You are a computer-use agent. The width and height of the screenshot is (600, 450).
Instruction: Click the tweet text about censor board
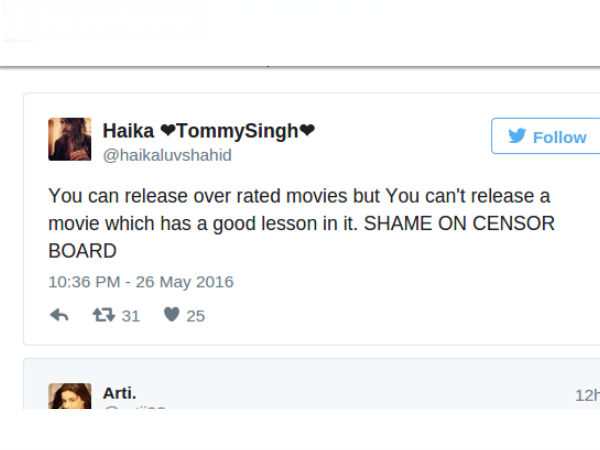click(x=300, y=222)
